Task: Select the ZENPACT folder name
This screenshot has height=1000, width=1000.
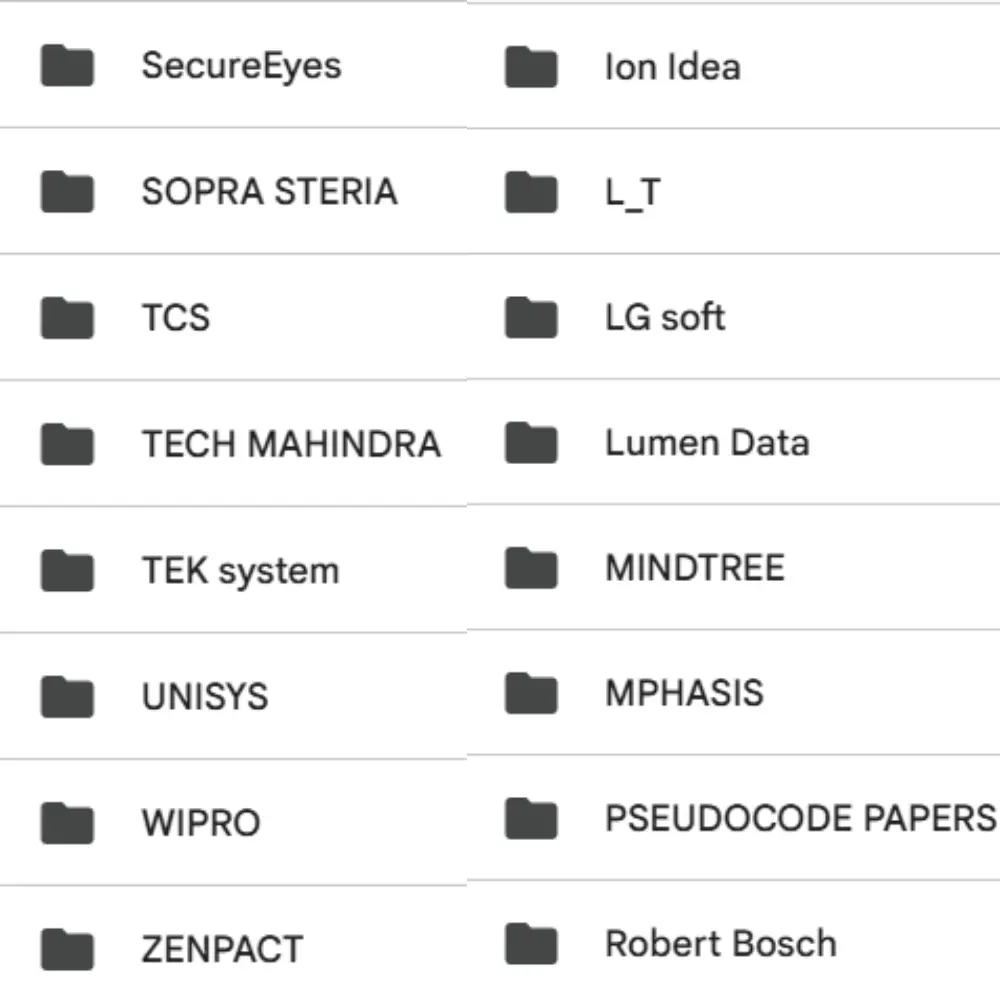Action: pos(222,949)
